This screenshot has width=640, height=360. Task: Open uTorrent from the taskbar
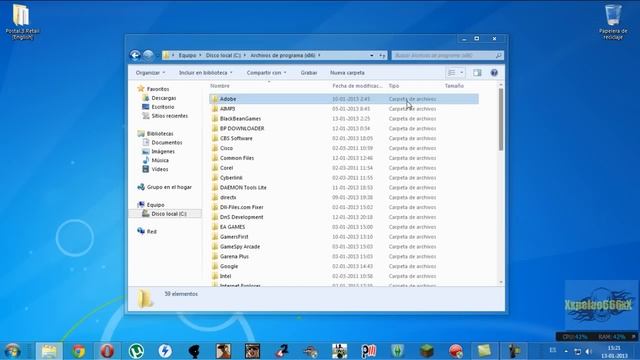click(x=136, y=351)
